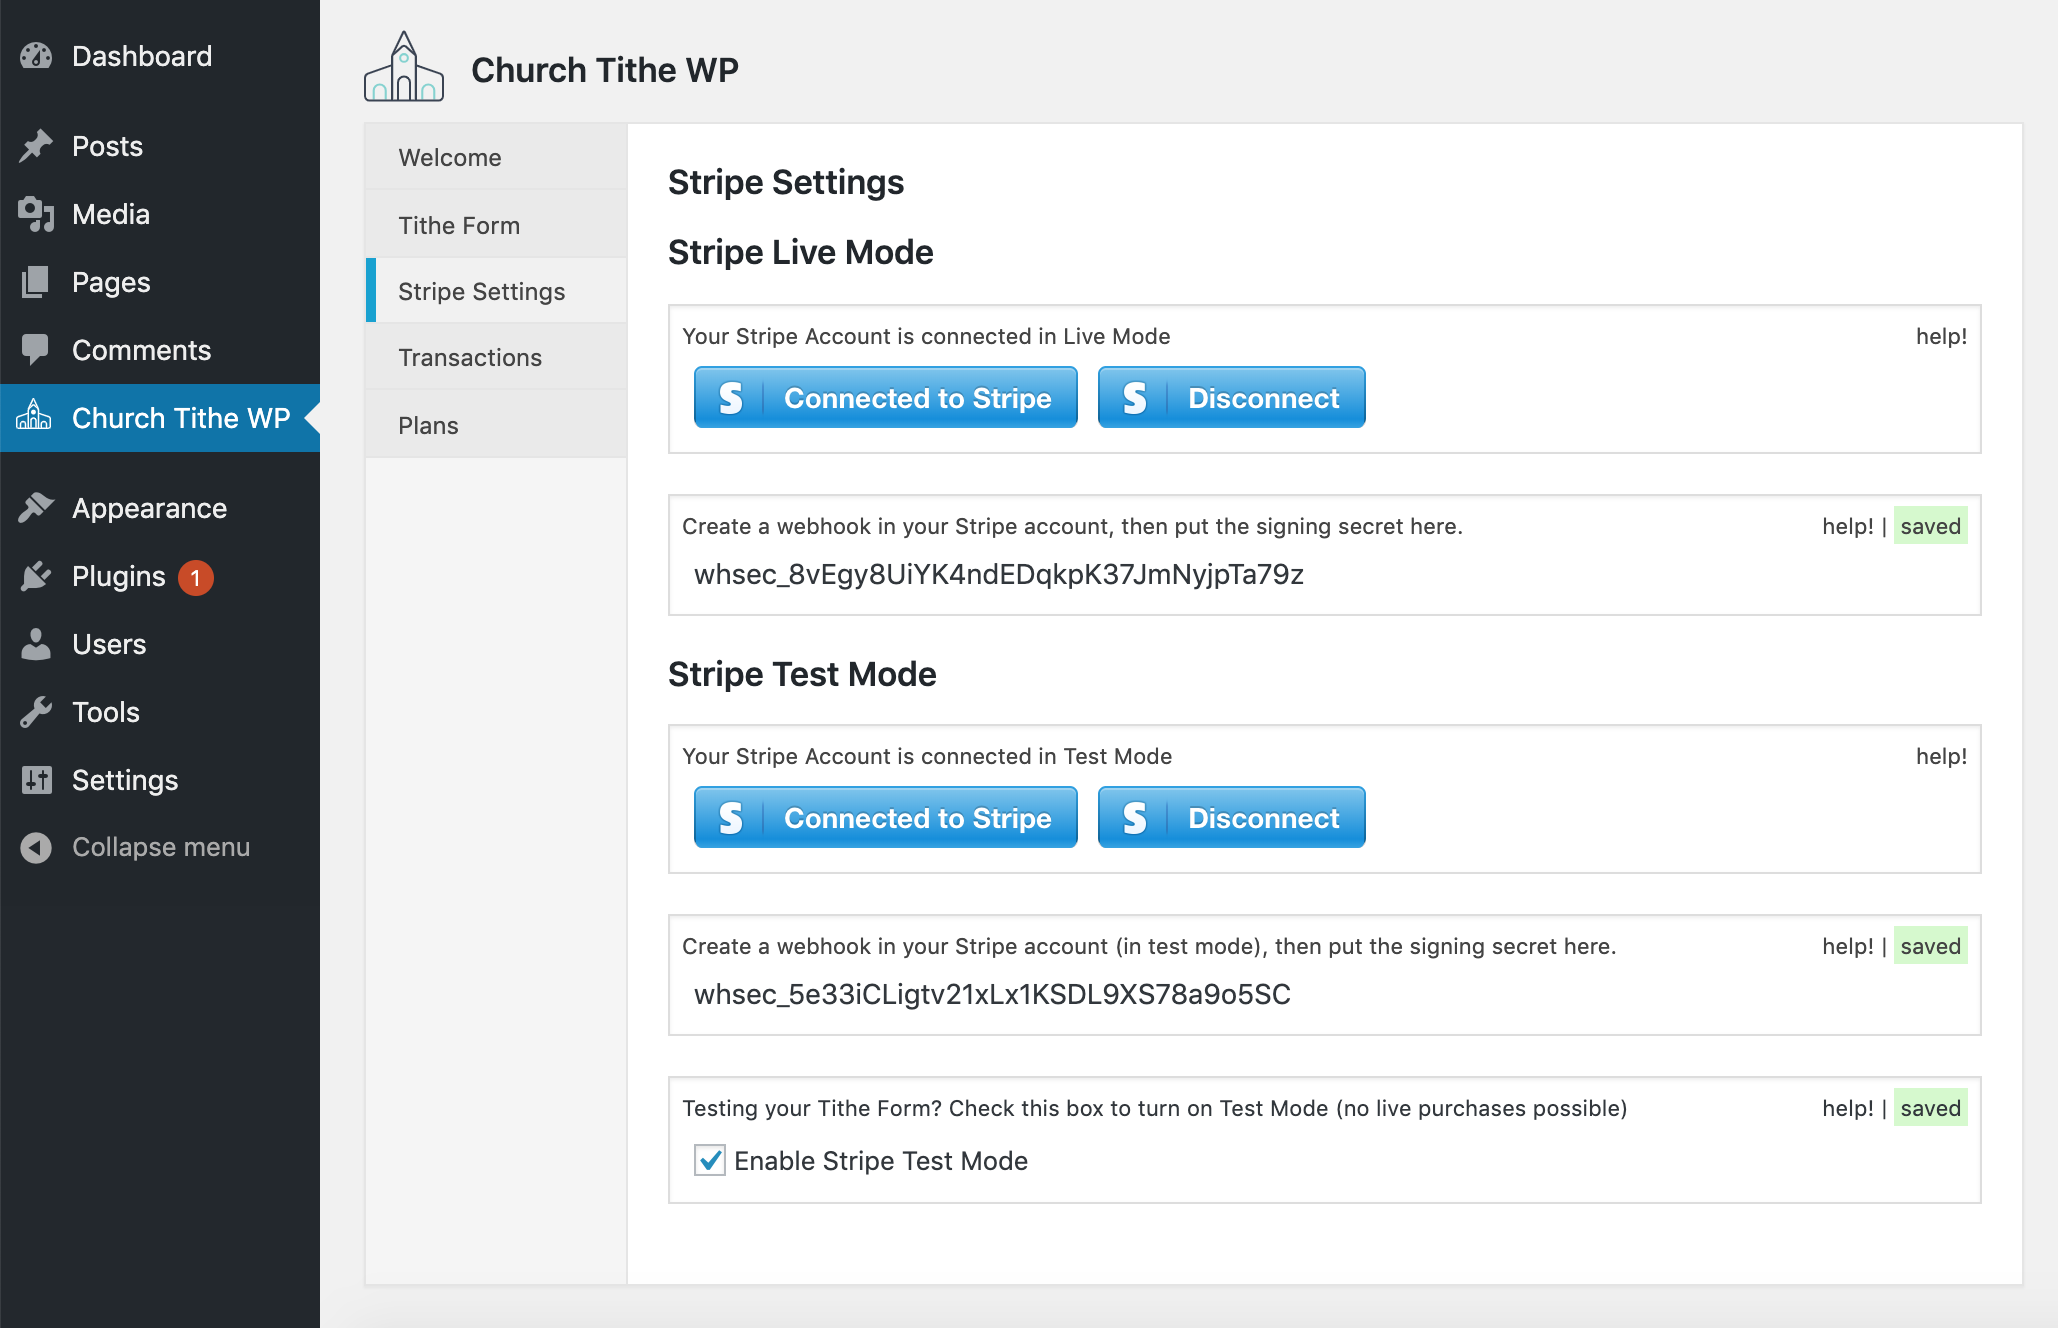Viewport: 2058px width, 1328px height.
Task: Toggle the test mode Disconnect button
Action: coord(1232,818)
